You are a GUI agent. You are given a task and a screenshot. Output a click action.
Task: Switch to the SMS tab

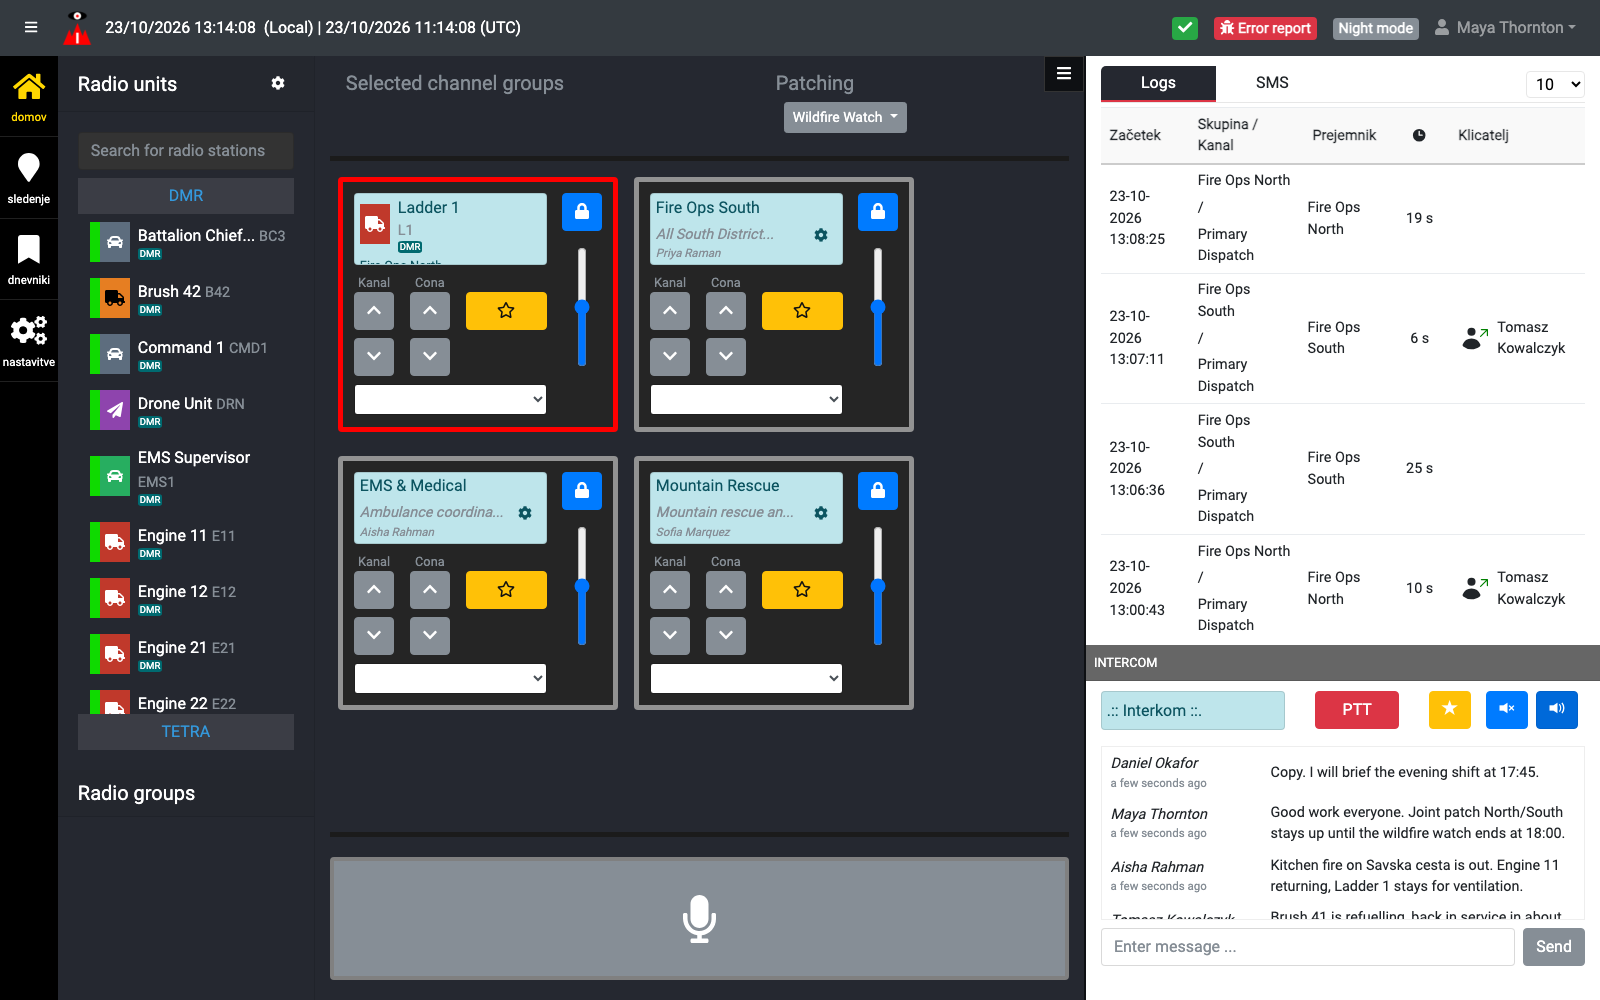1272,83
